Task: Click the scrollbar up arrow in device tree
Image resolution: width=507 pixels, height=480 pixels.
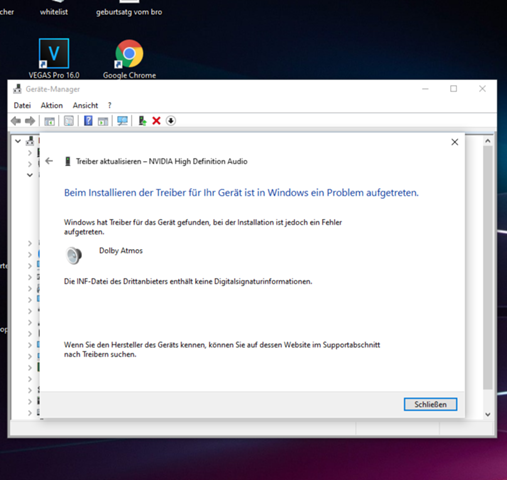Action: click(488, 141)
